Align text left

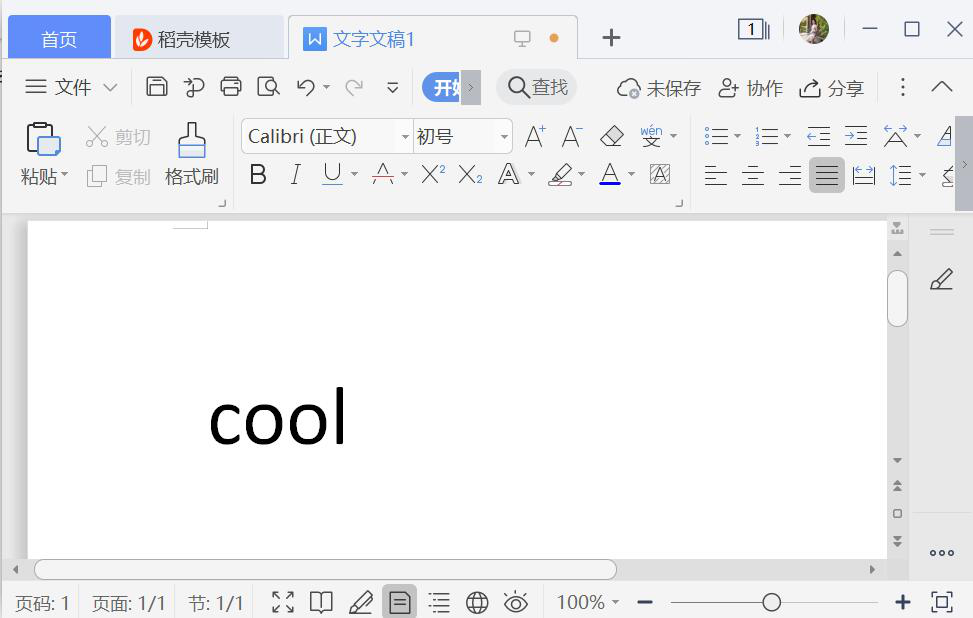715,176
